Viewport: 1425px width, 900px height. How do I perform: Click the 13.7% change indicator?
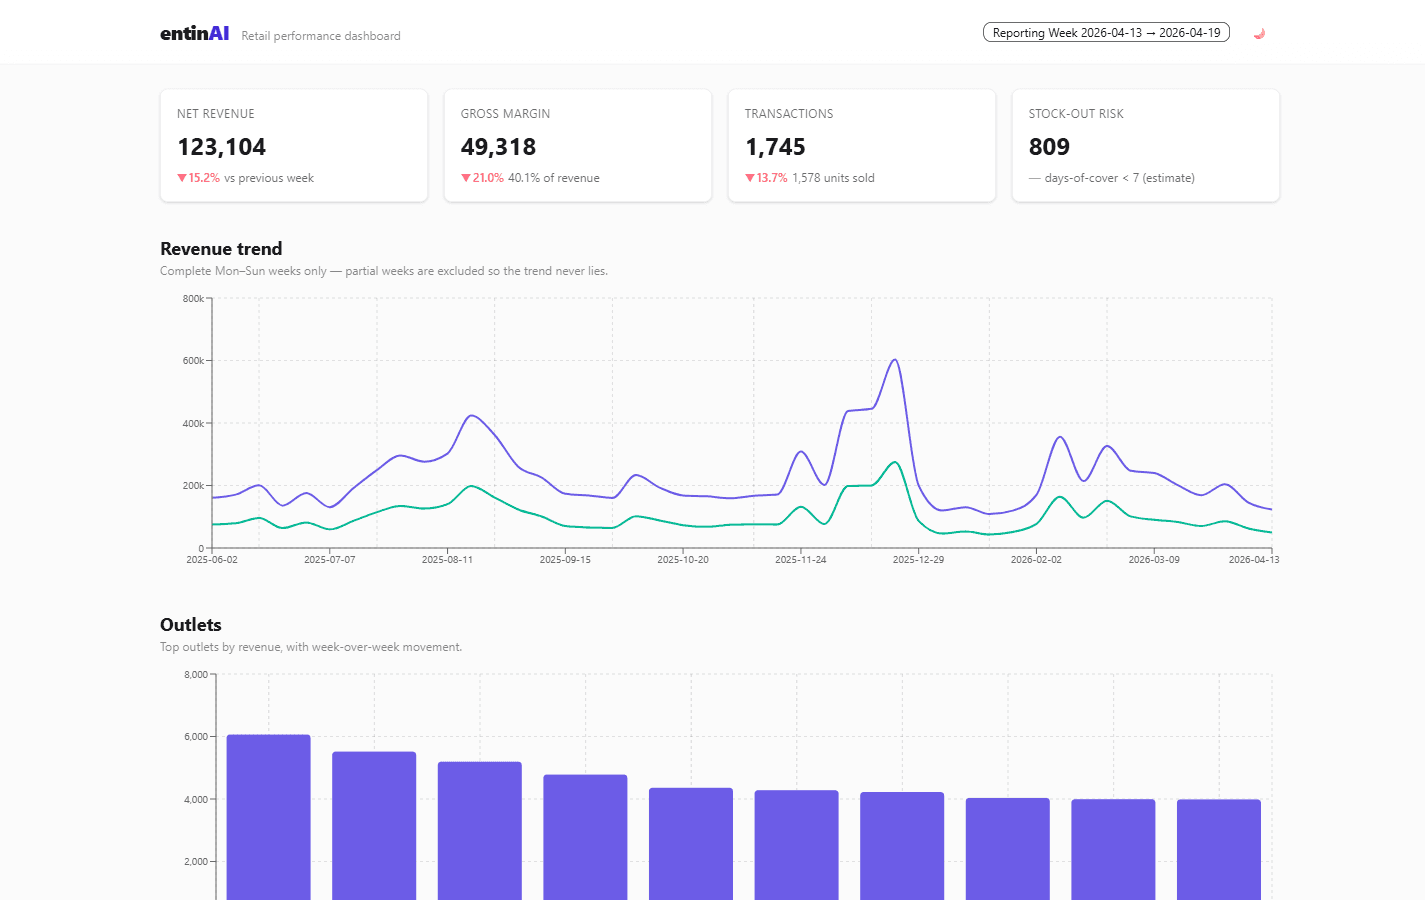point(766,178)
